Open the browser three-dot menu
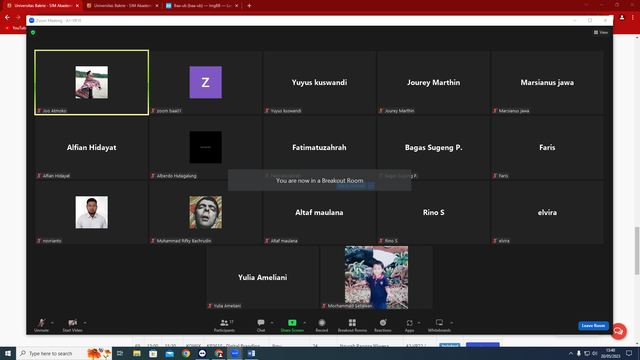Screen dimensions: 640x360 [x=633, y=18]
